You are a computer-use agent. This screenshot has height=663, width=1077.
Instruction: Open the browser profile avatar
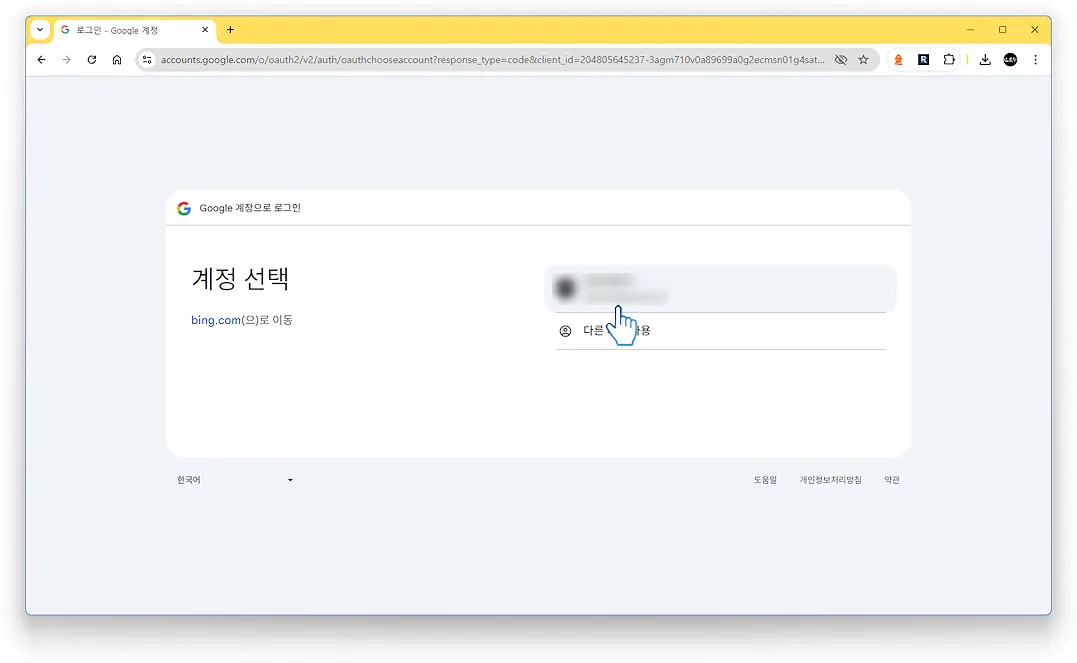[1009, 59]
